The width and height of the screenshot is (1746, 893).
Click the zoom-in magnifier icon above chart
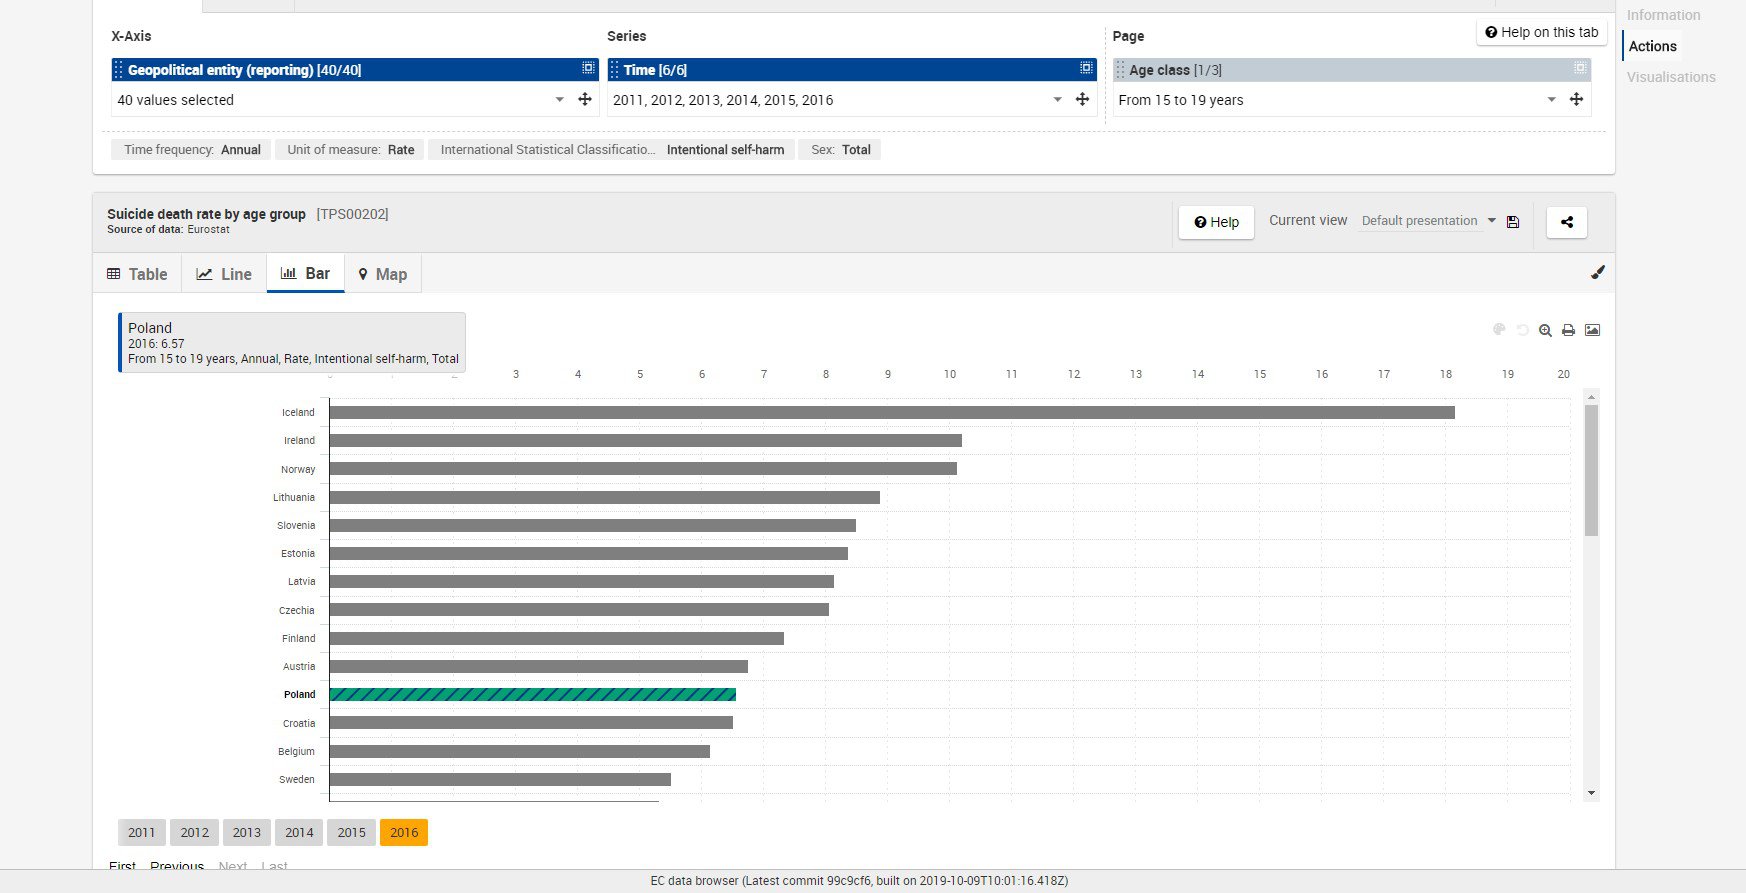click(1545, 330)
